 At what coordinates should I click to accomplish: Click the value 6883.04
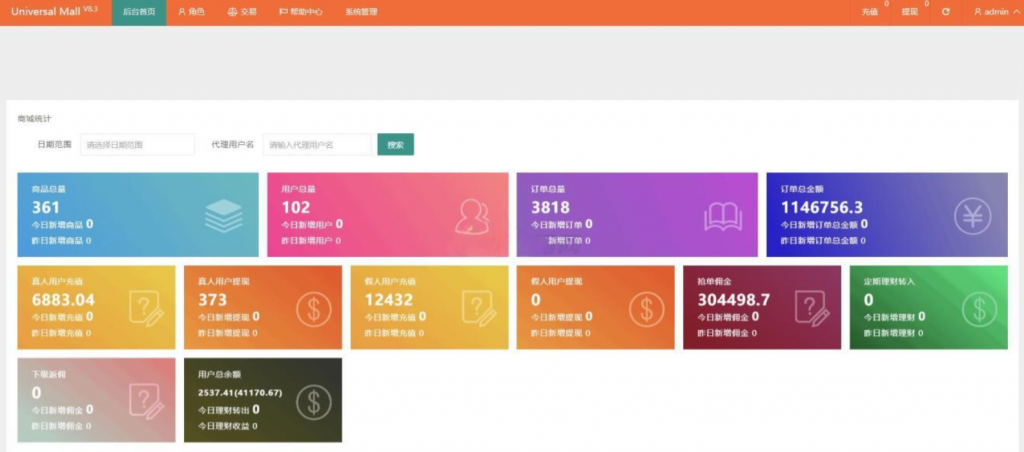coord(63,300)
